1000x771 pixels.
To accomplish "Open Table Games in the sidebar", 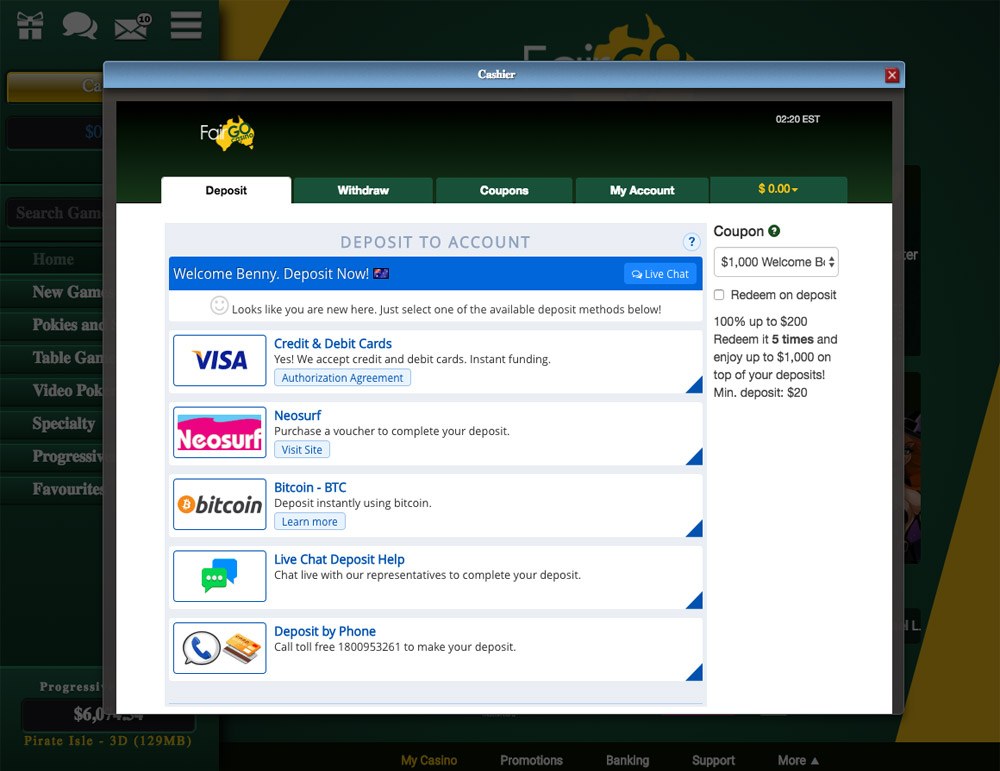I will click(54, 358).
